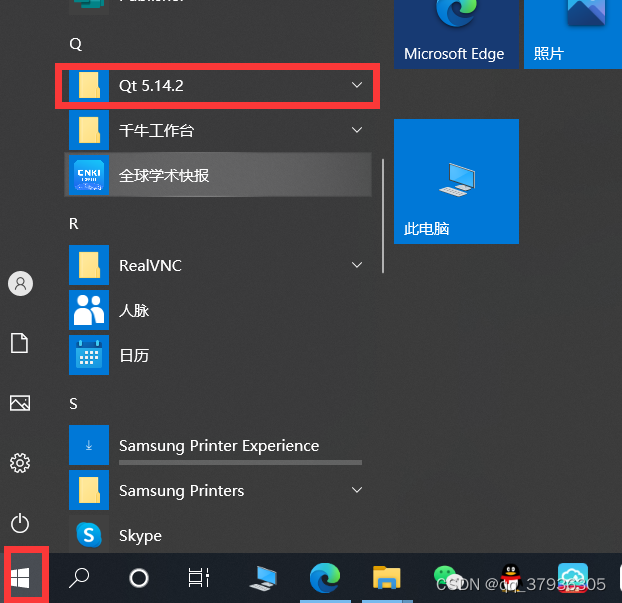This screenshot has height=603, width=622.
Task: Launch 人脉 People app icon
Action: point(89,310)
